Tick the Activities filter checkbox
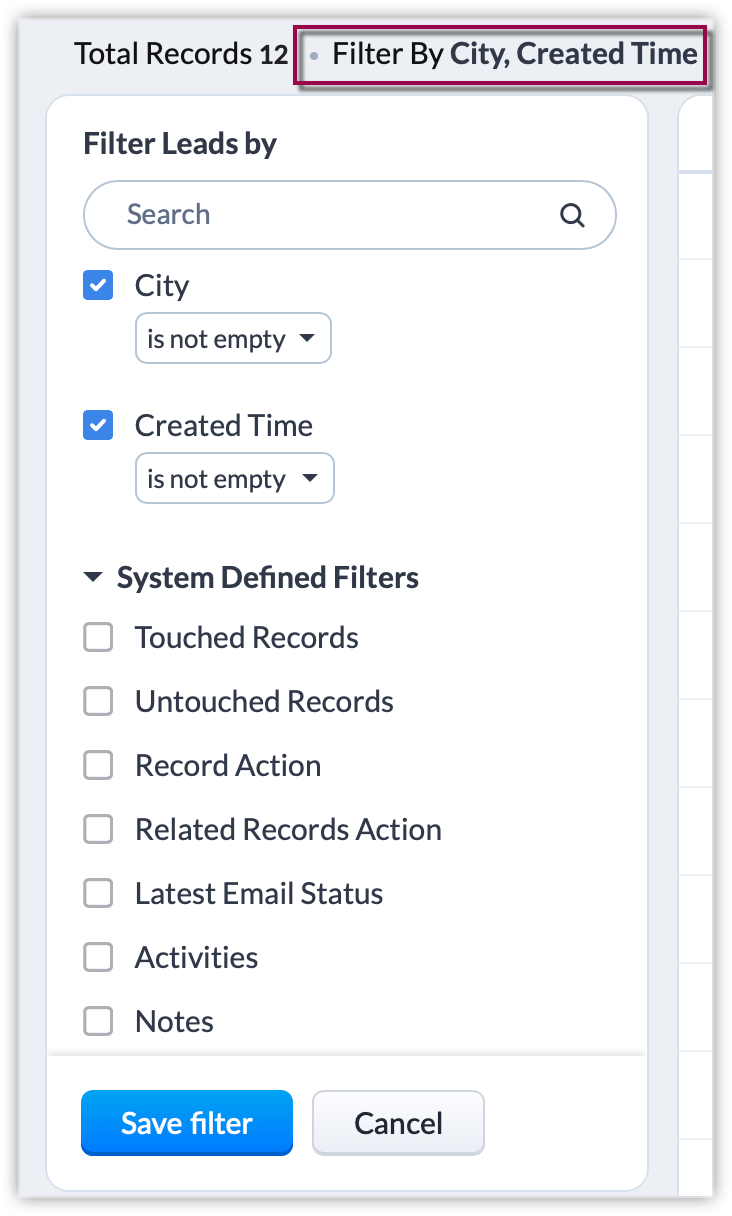 coord(98,958)
